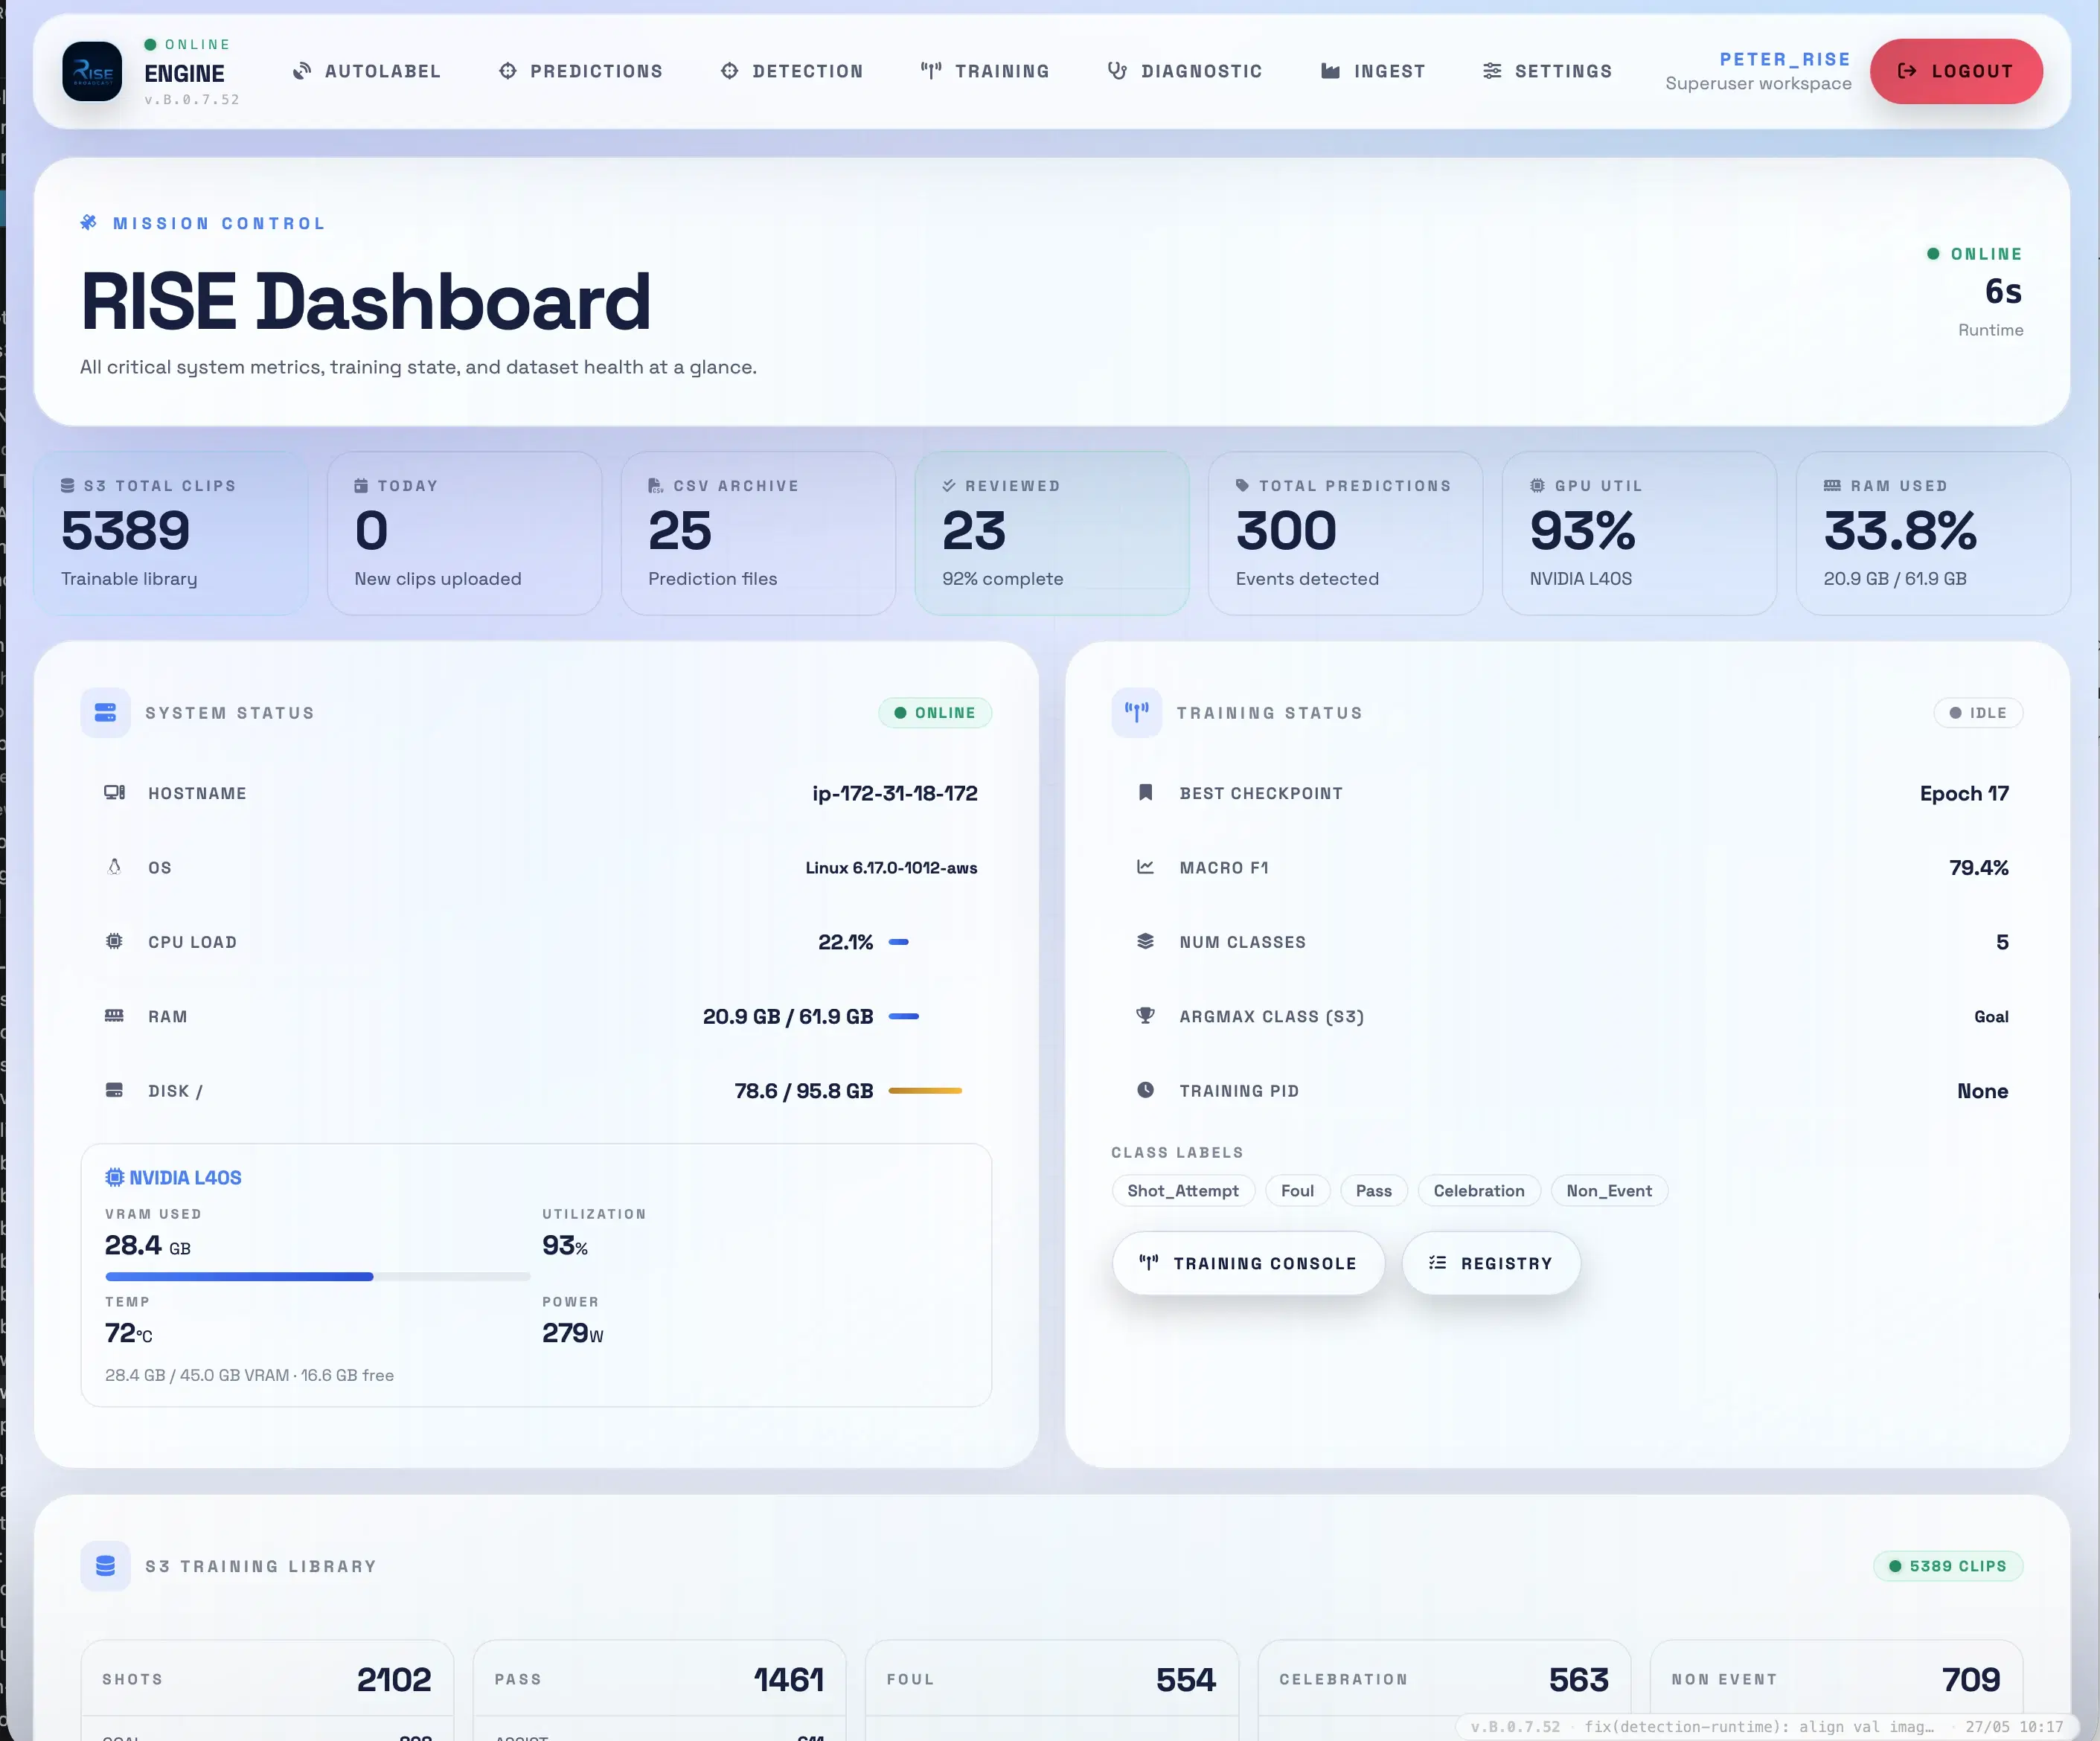Image resolution: width=2100 pixels, height=1741 pixels.
Task: Click the Best Checkpoint bookmark icon
Action: point(1146,792)
